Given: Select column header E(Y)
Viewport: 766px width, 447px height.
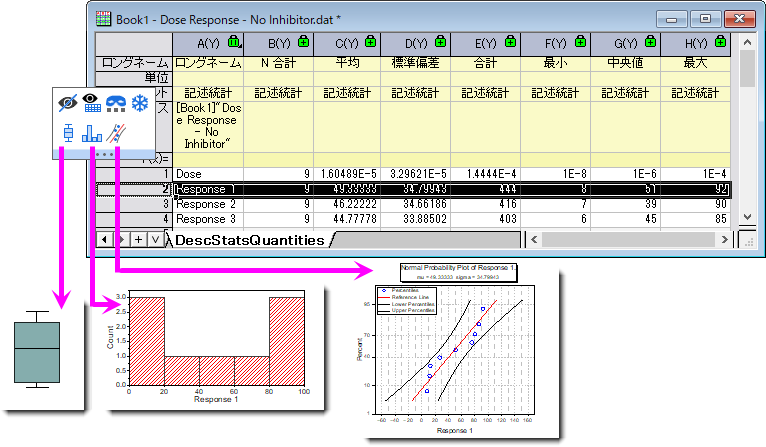Looking at the screenshot, I should [486, 44].
